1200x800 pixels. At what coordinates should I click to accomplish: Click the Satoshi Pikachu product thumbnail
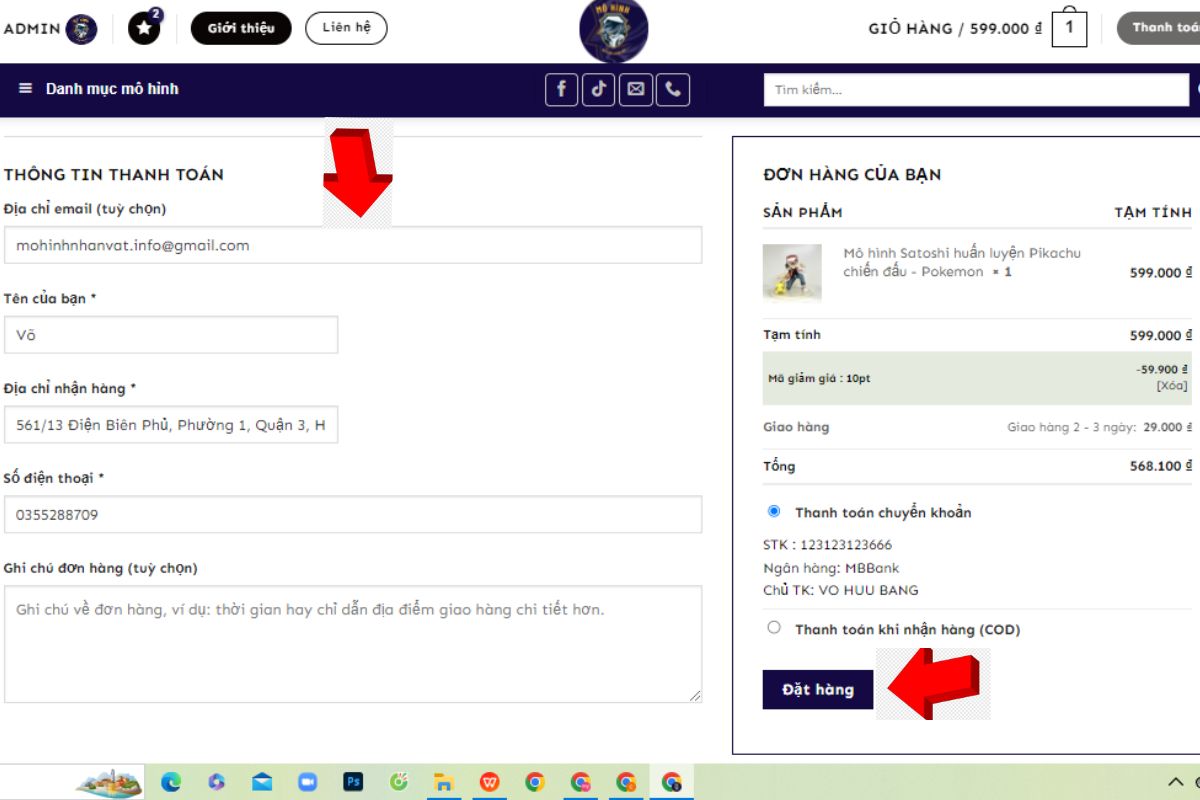coord(792,272)
